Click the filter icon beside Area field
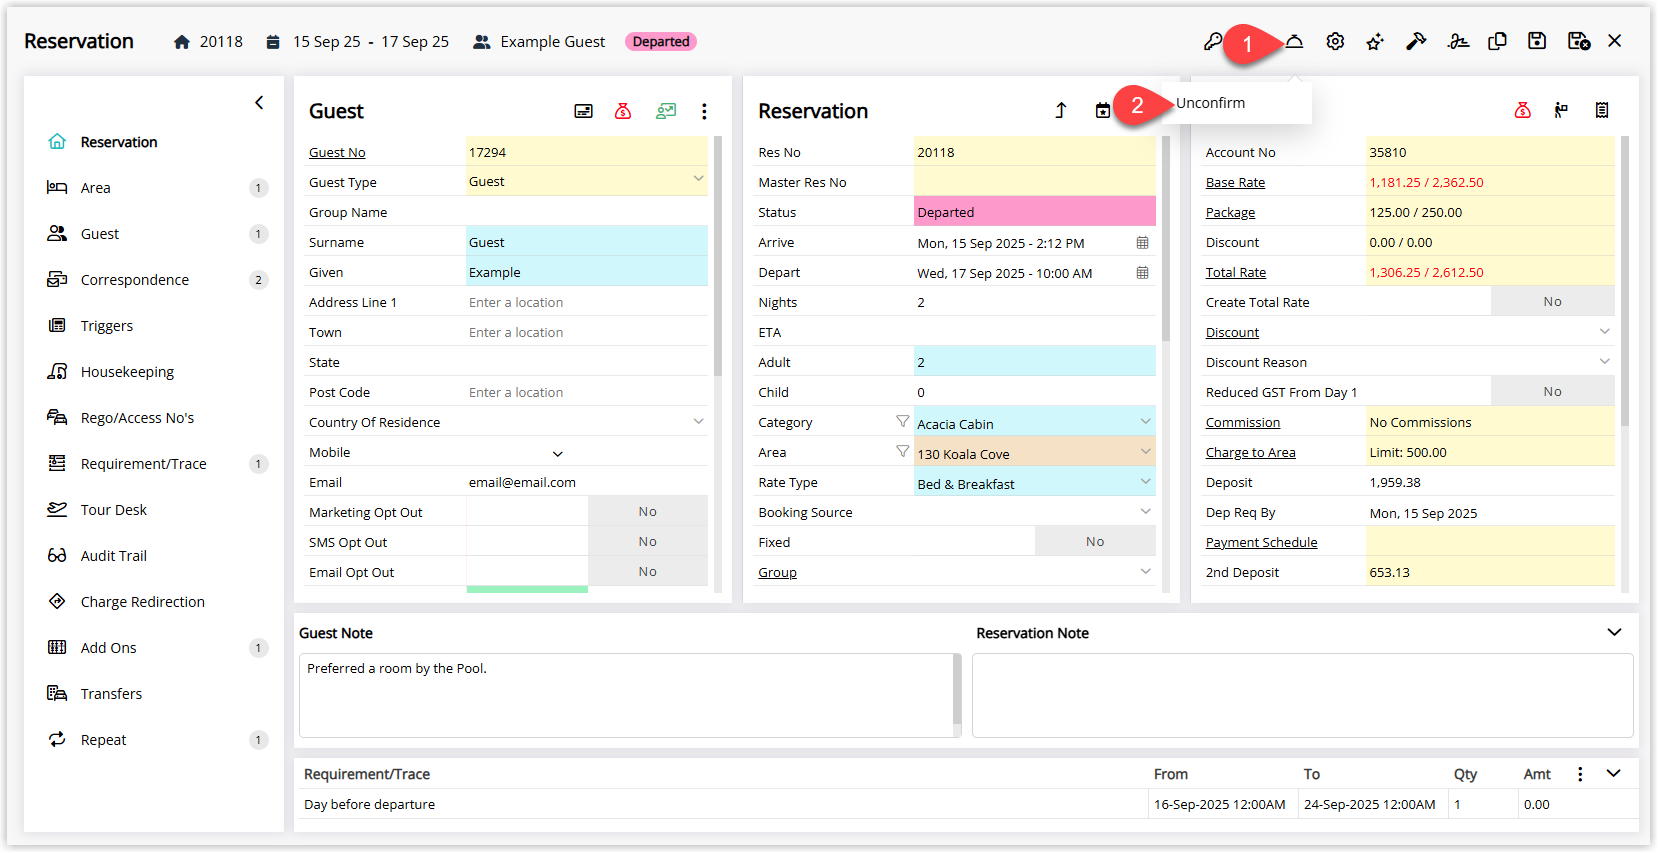1658x853 pixels. [902, 452]
